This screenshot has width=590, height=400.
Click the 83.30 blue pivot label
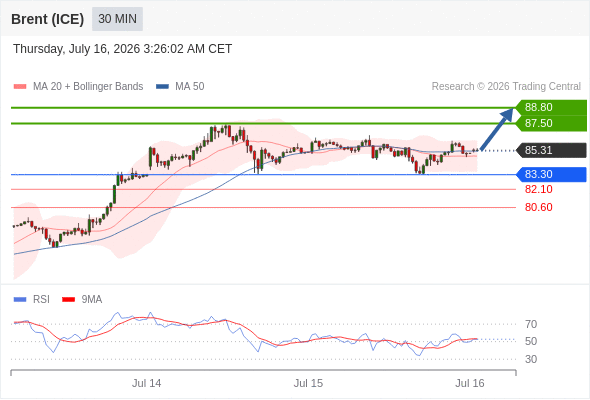[x=551, y=175]
